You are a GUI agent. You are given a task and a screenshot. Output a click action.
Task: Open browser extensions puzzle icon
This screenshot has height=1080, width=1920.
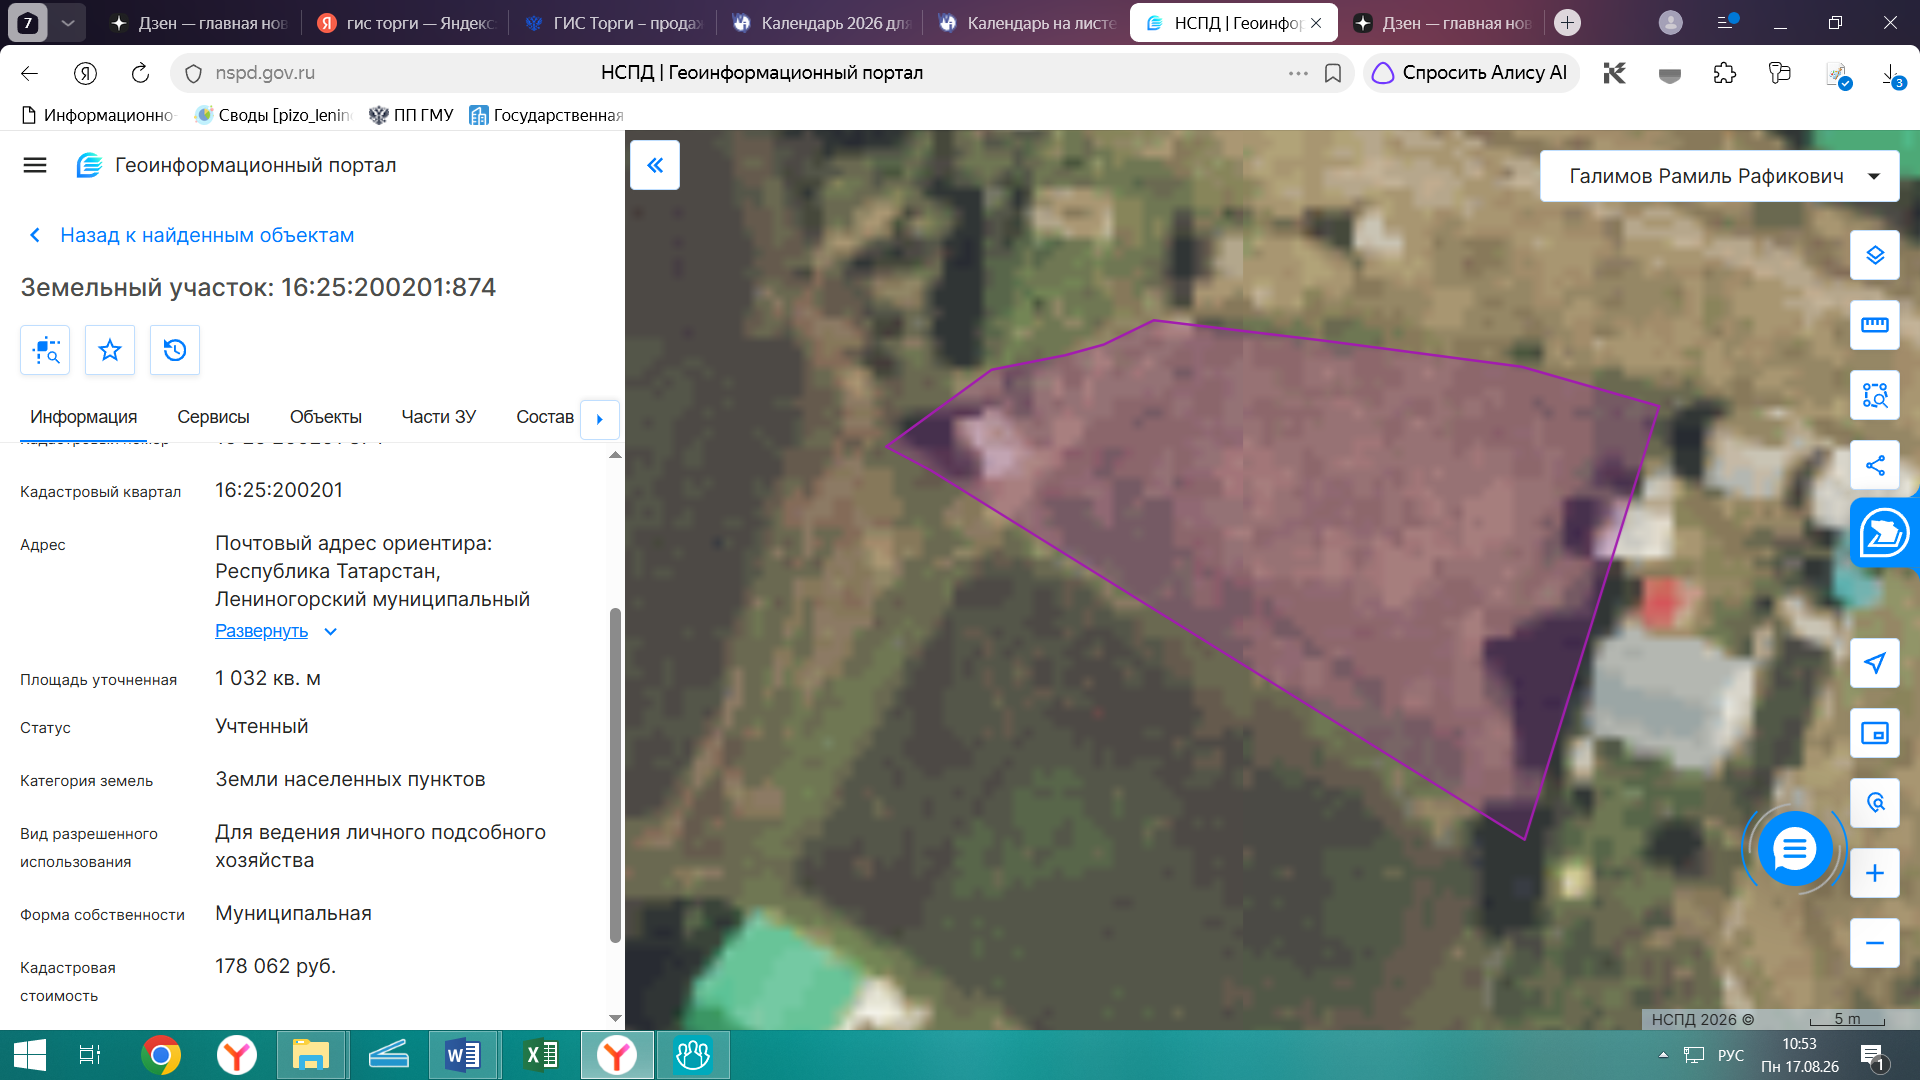tap(1725, 73)
